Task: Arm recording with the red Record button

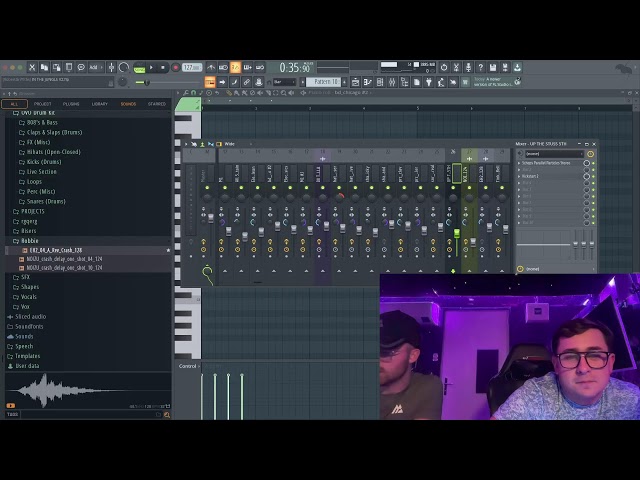Action: tap(176, 67)
